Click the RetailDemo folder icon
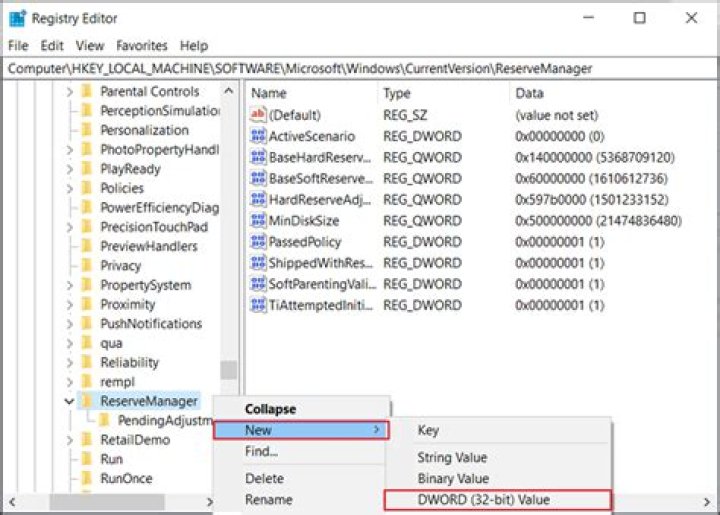This screenshot has height=515, width=720. pyautogui.click(x=86, y=440)
